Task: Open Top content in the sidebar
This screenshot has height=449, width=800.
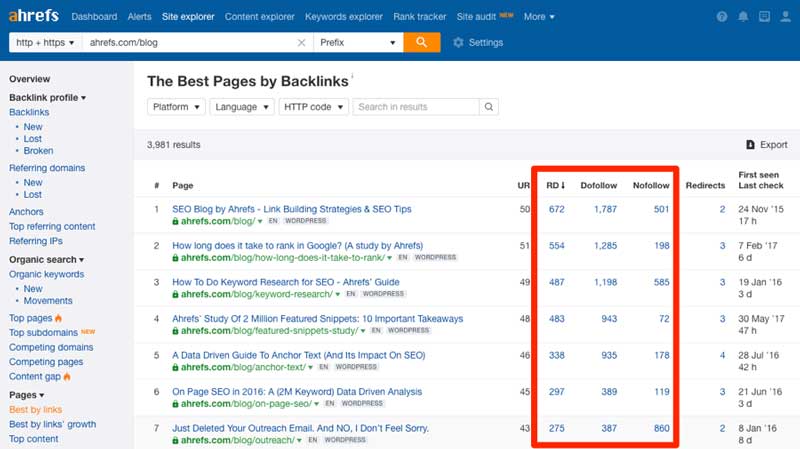Action: pyautogui.click(x=34, y=439)
